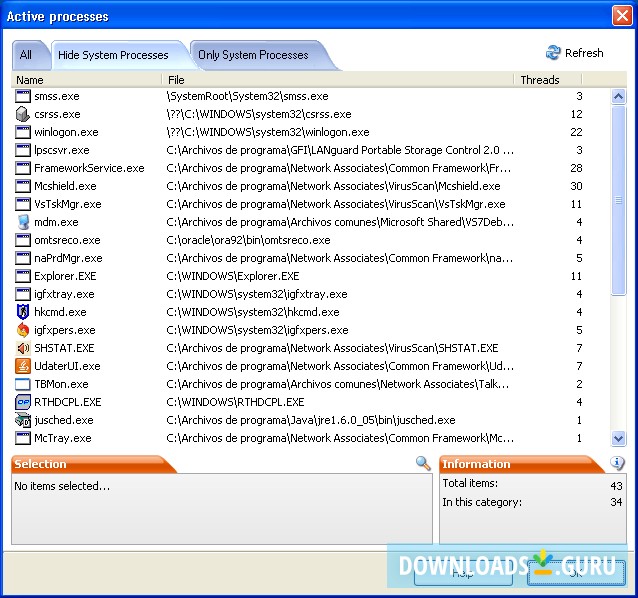The image size is (638, 598).
Task: Click the mdm.exe computer icon
Action: (23, 222)
